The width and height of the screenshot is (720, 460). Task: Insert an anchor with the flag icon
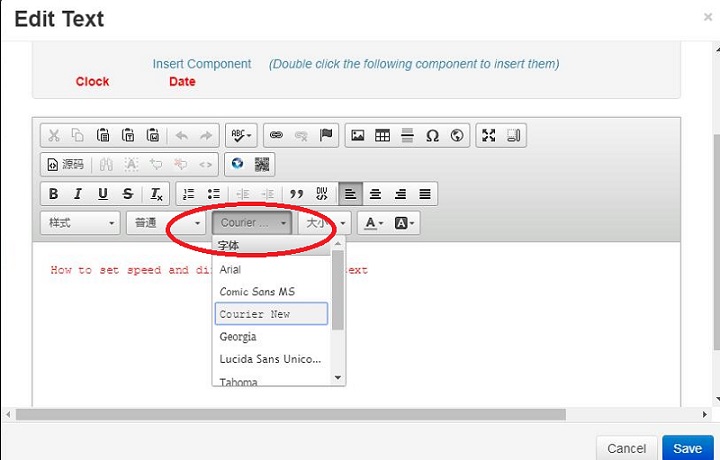point(326,136)
